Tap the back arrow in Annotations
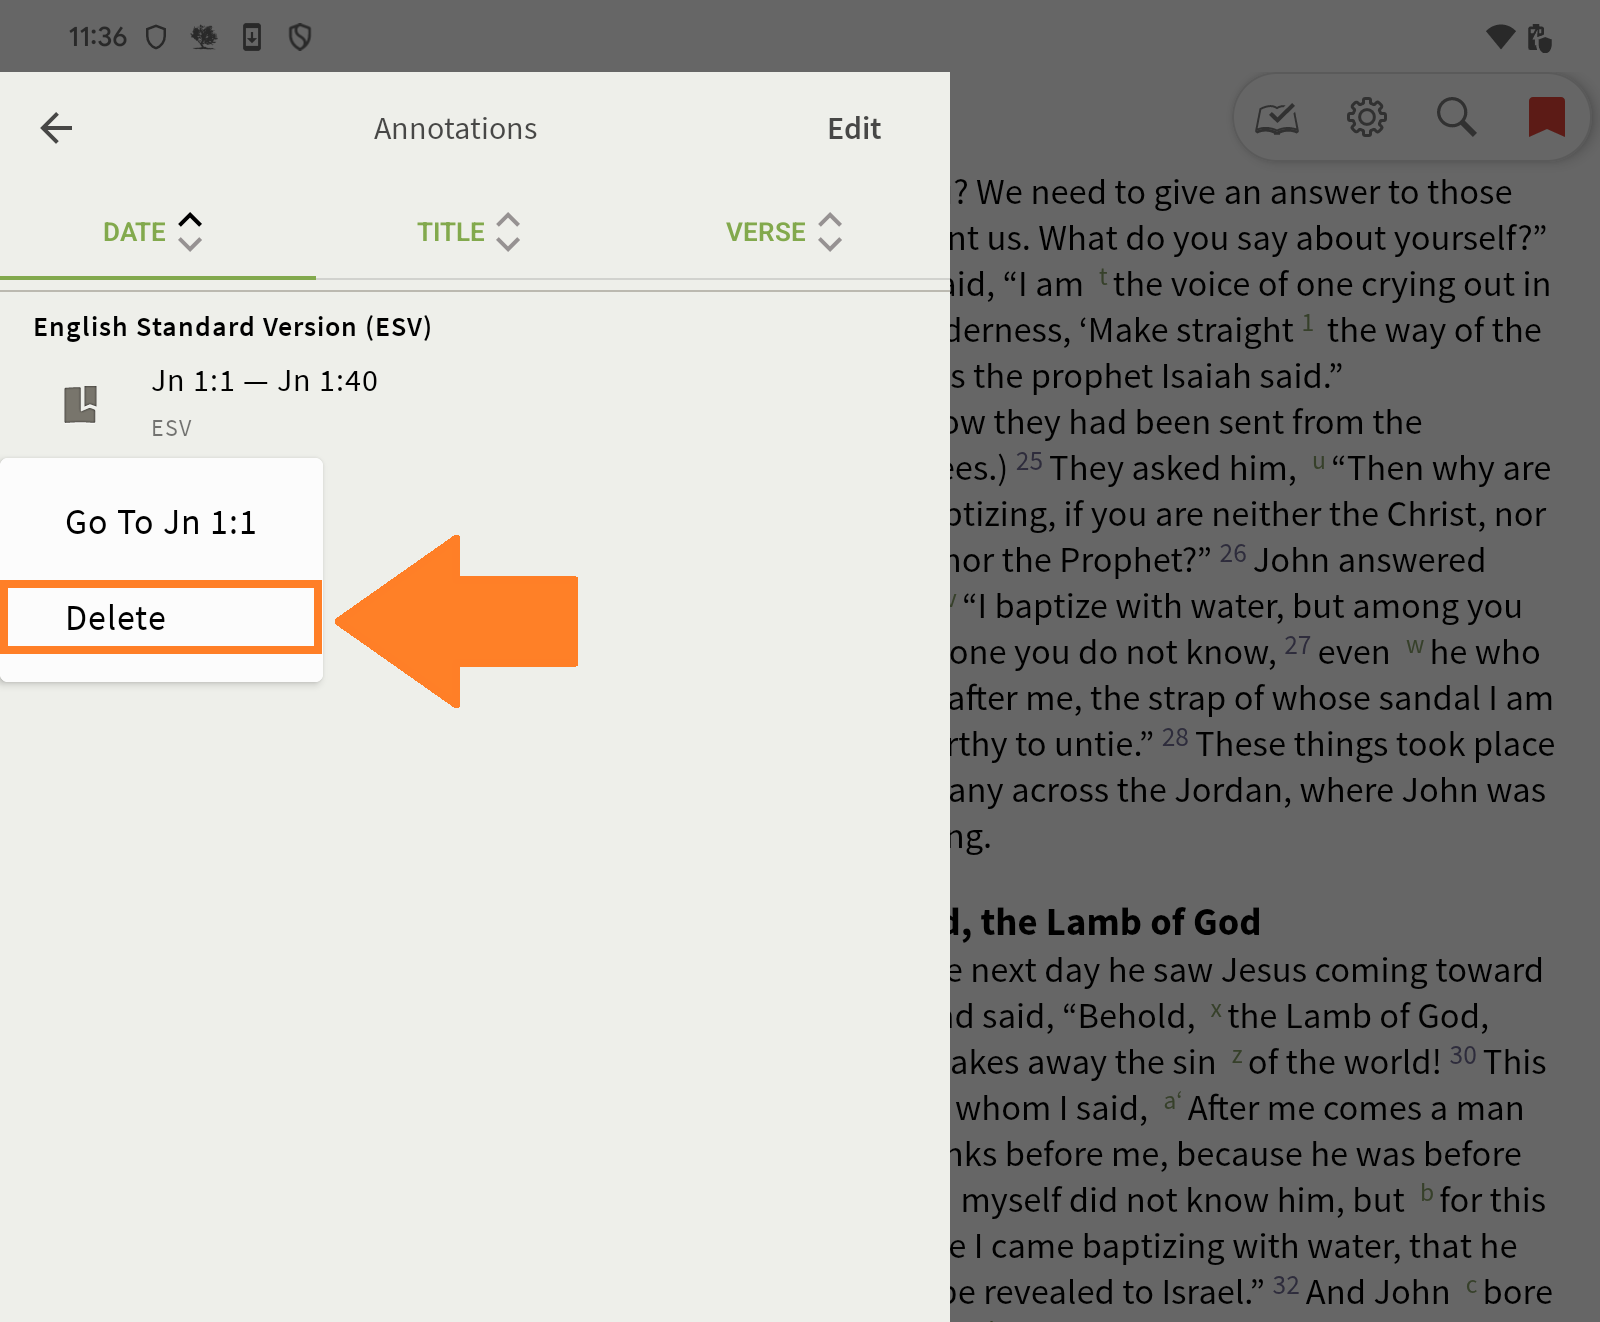This screenshot has width=1600, height=1322. (x=57, y=128)
